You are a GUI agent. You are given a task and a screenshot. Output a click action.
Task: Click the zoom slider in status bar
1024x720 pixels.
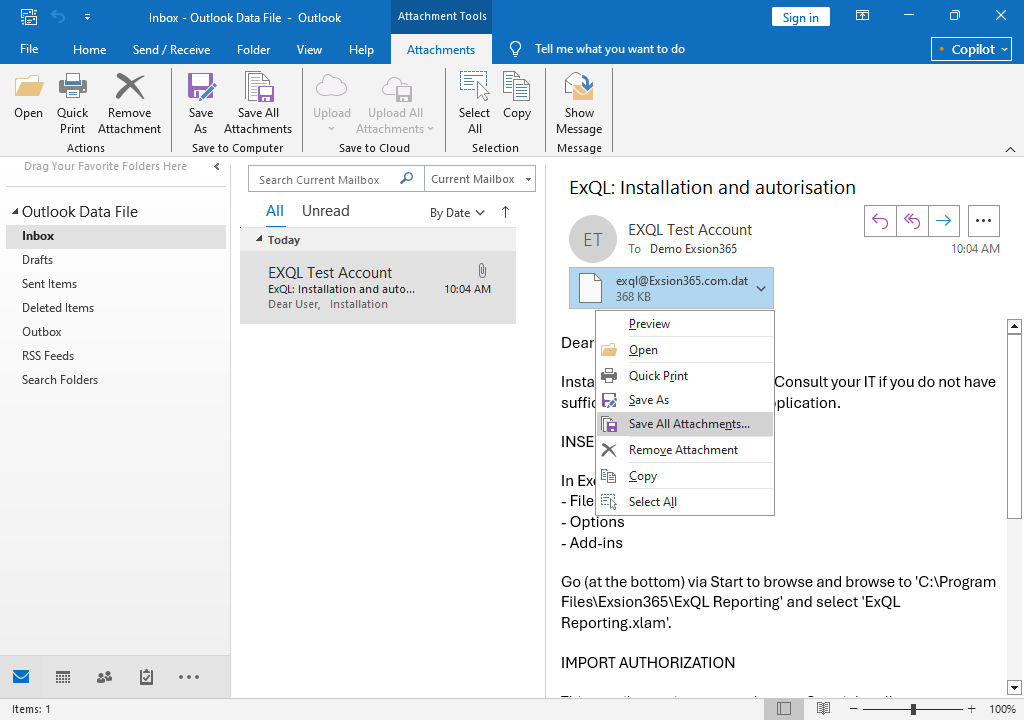tap(913, 709)
